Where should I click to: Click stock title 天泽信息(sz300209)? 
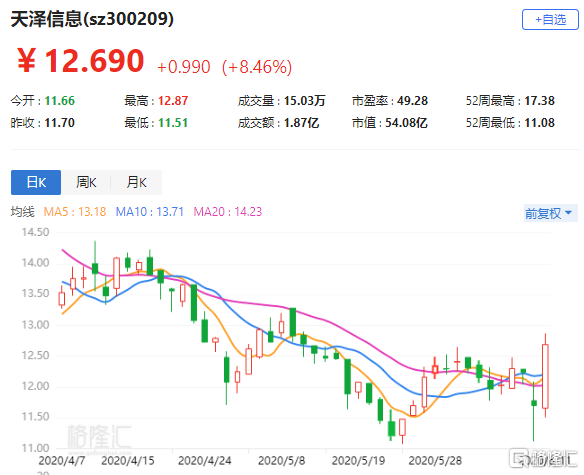(92, 19)
